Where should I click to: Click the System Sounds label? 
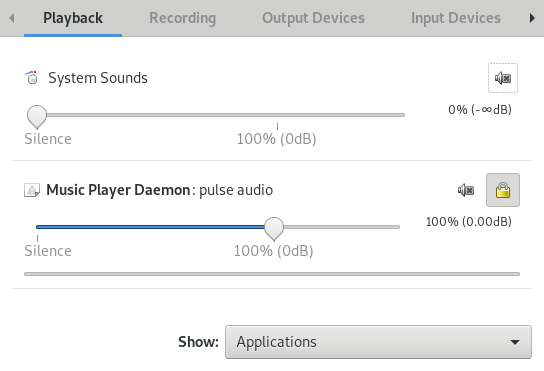(98, 78)
